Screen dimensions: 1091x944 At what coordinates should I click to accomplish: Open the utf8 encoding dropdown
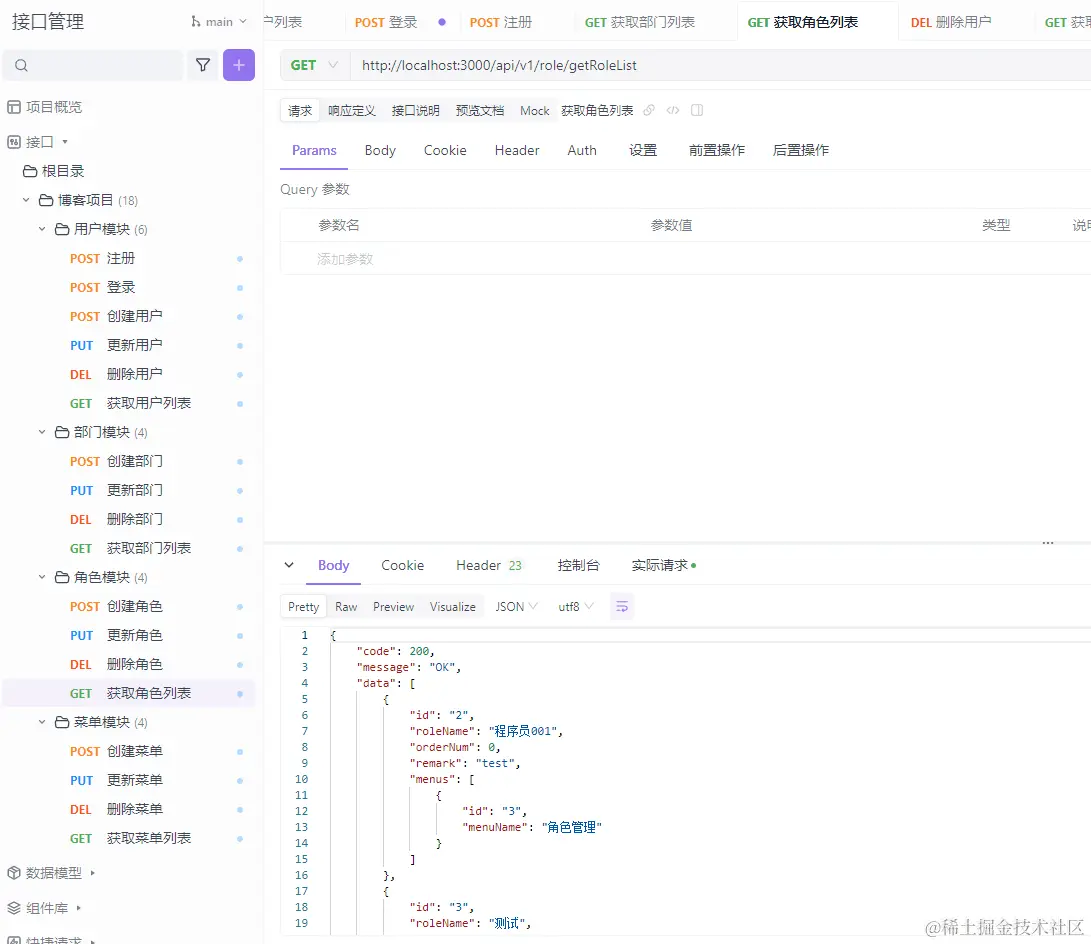click(576, 607)
